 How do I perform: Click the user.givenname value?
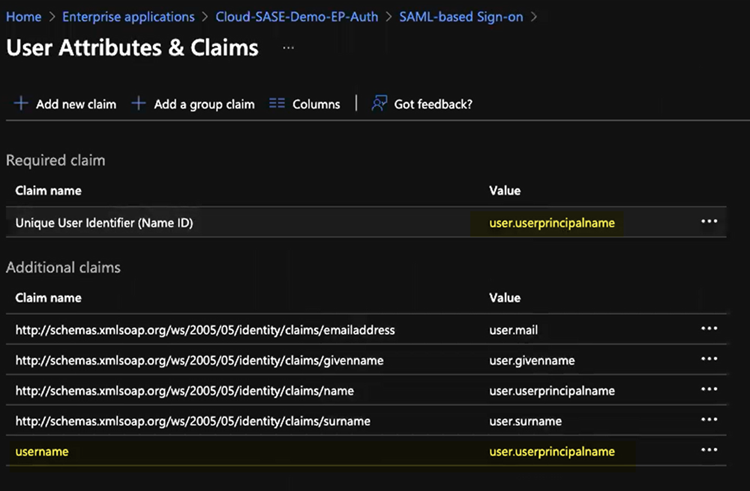[532, 360]
